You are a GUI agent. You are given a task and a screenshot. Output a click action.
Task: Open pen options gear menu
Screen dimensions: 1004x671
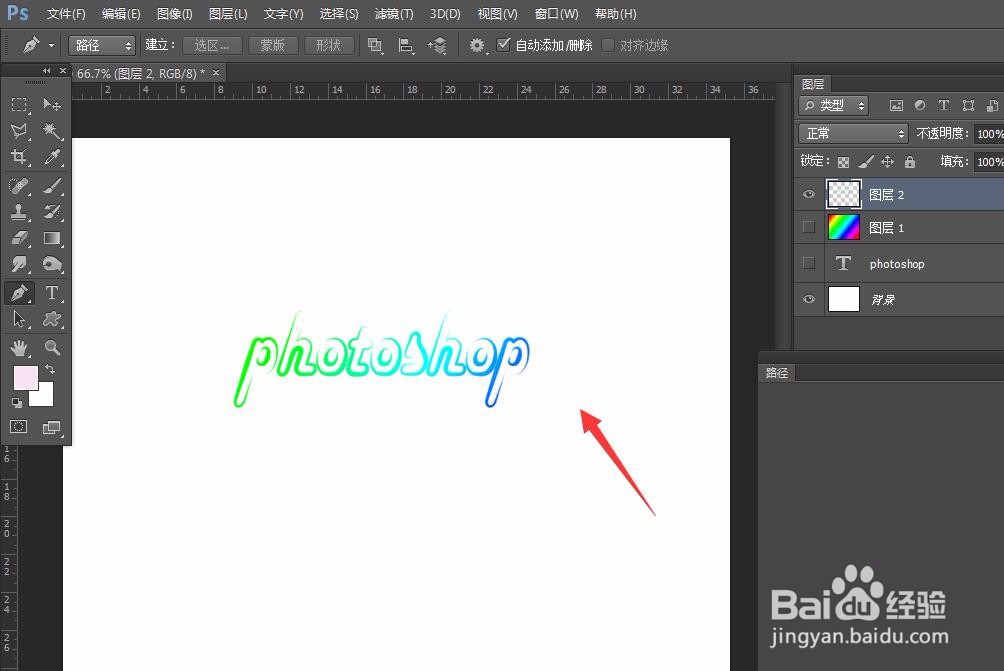pos(477,45)
